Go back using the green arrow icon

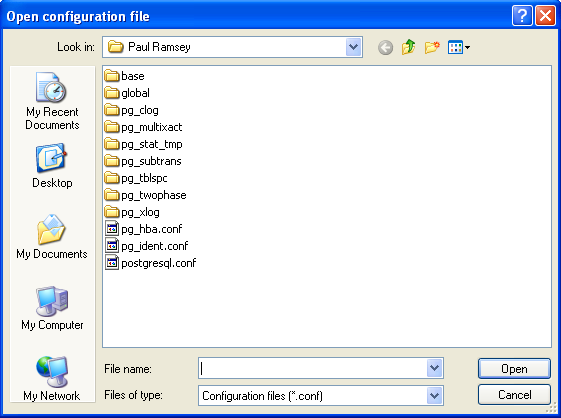(x=385, y=47)
